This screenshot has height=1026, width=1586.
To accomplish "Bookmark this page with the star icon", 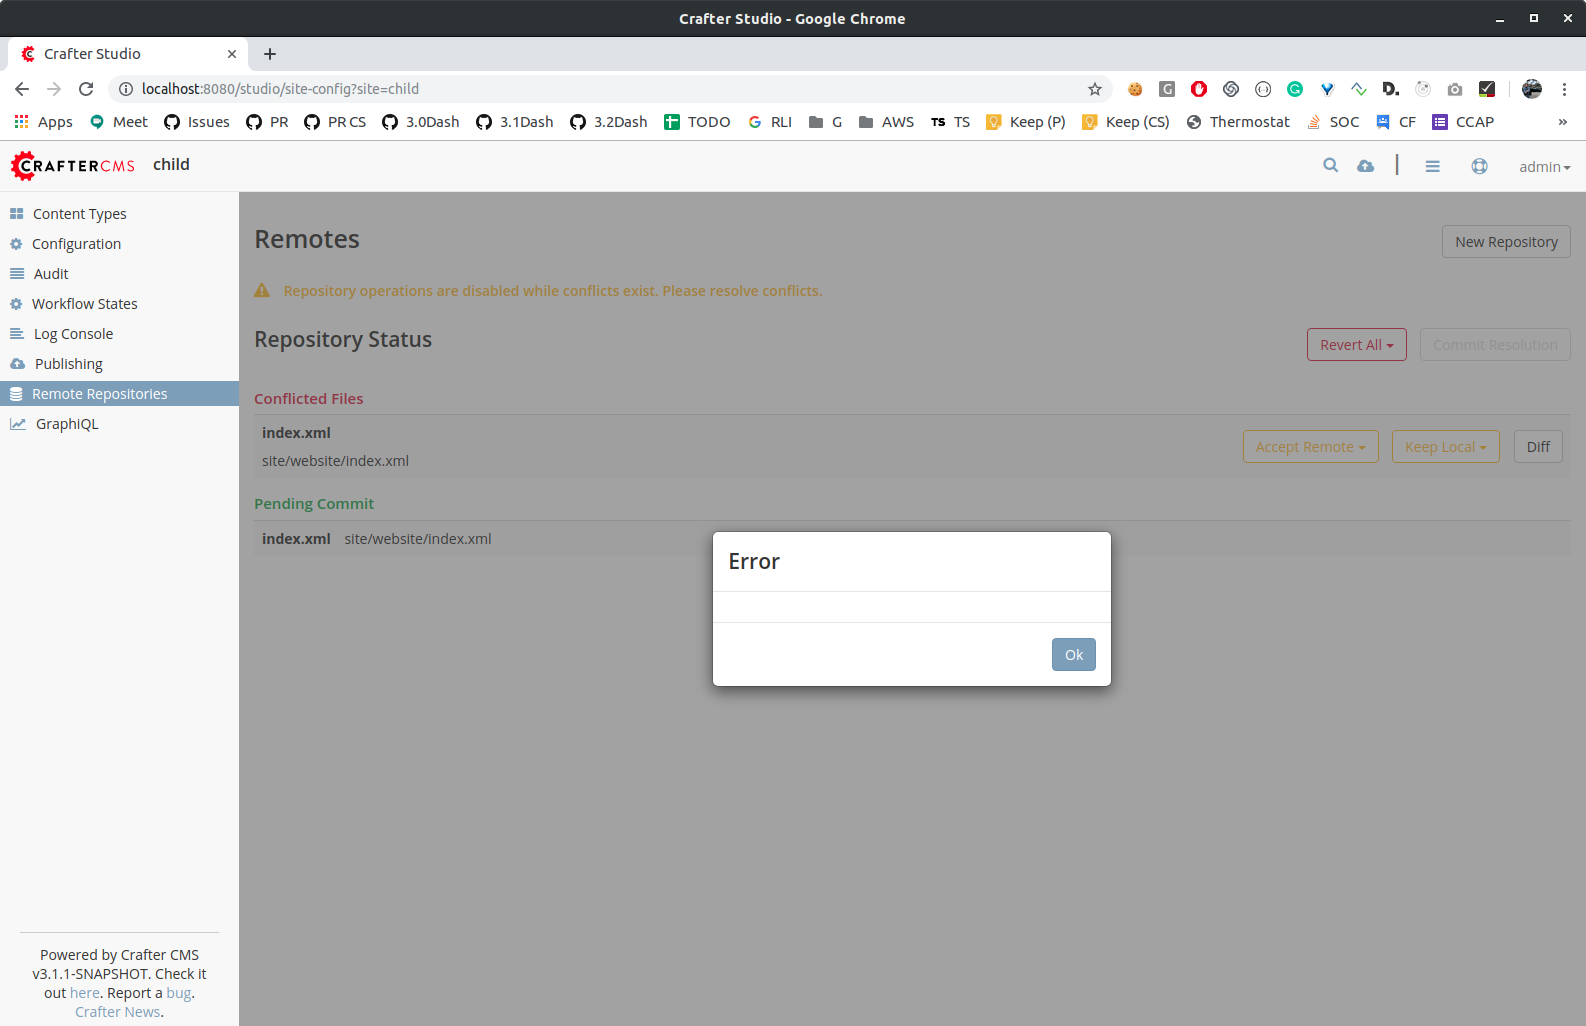I will [x=1095, y=89].
